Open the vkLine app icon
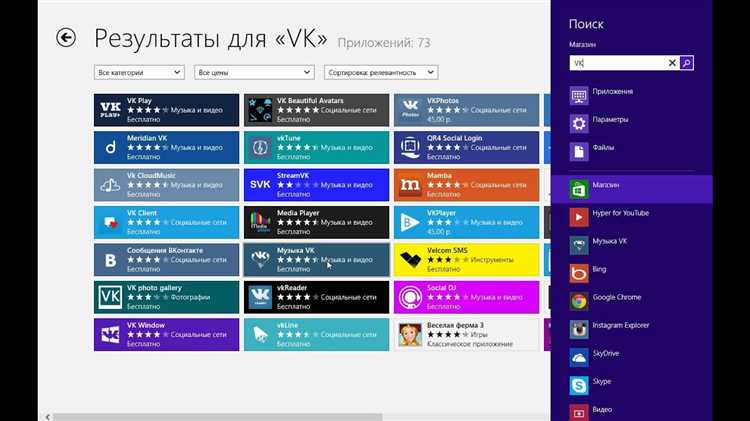750x421 pixels. point(260,334)
